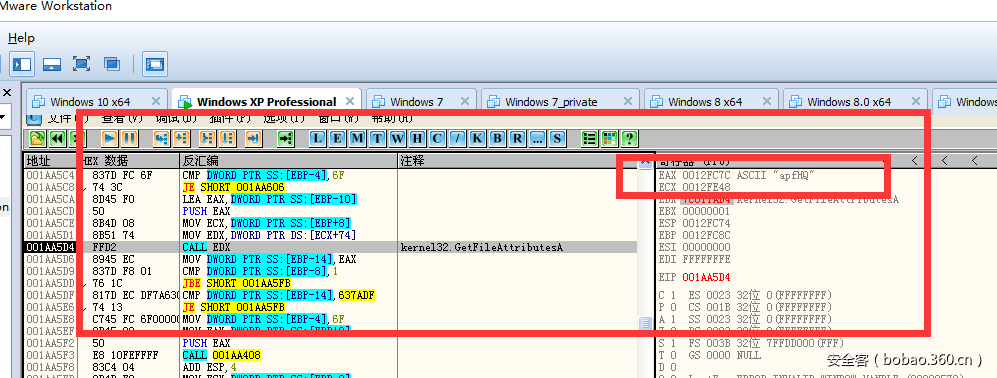This screenshot has width=997, height=378.
Task: Click the 注释 comment column header
Action: [518, 161]
